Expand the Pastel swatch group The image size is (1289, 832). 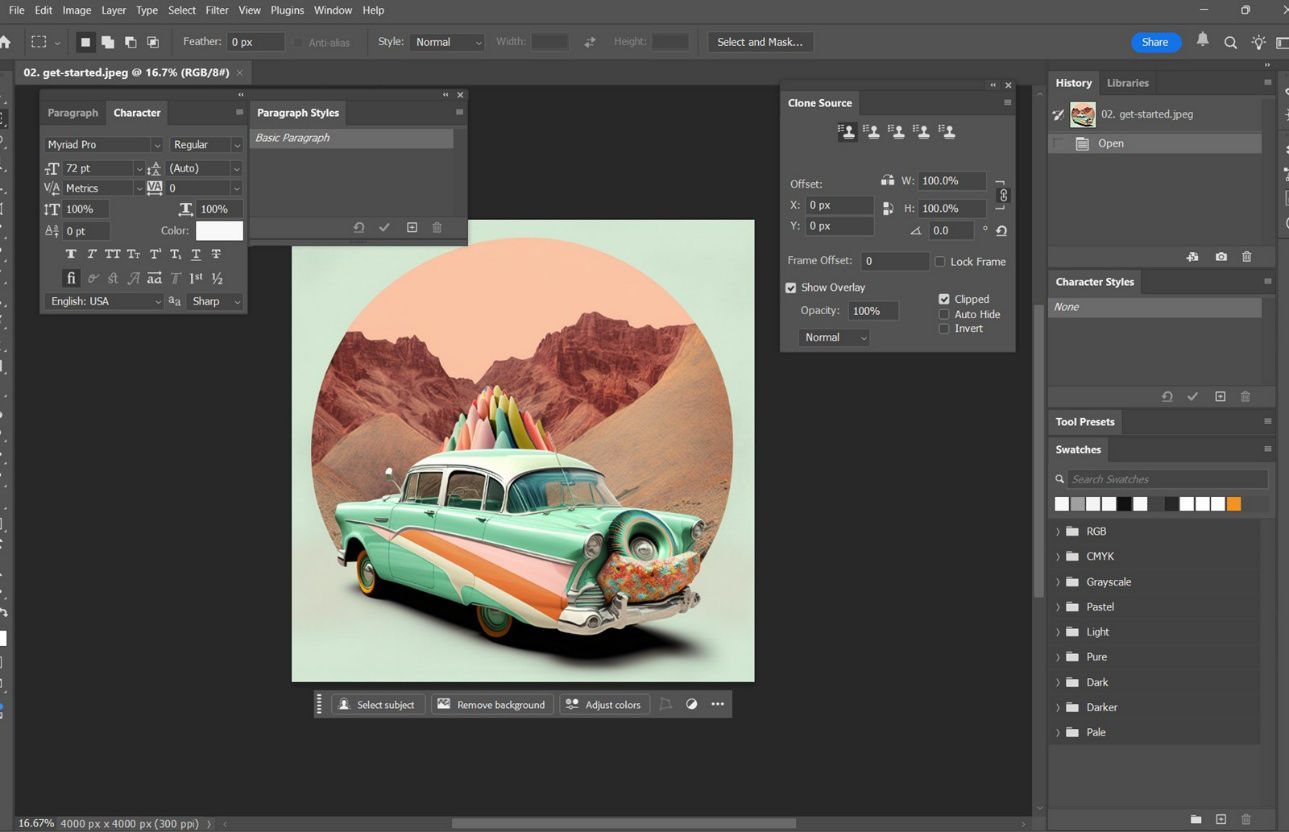[x=1059, y=606]
